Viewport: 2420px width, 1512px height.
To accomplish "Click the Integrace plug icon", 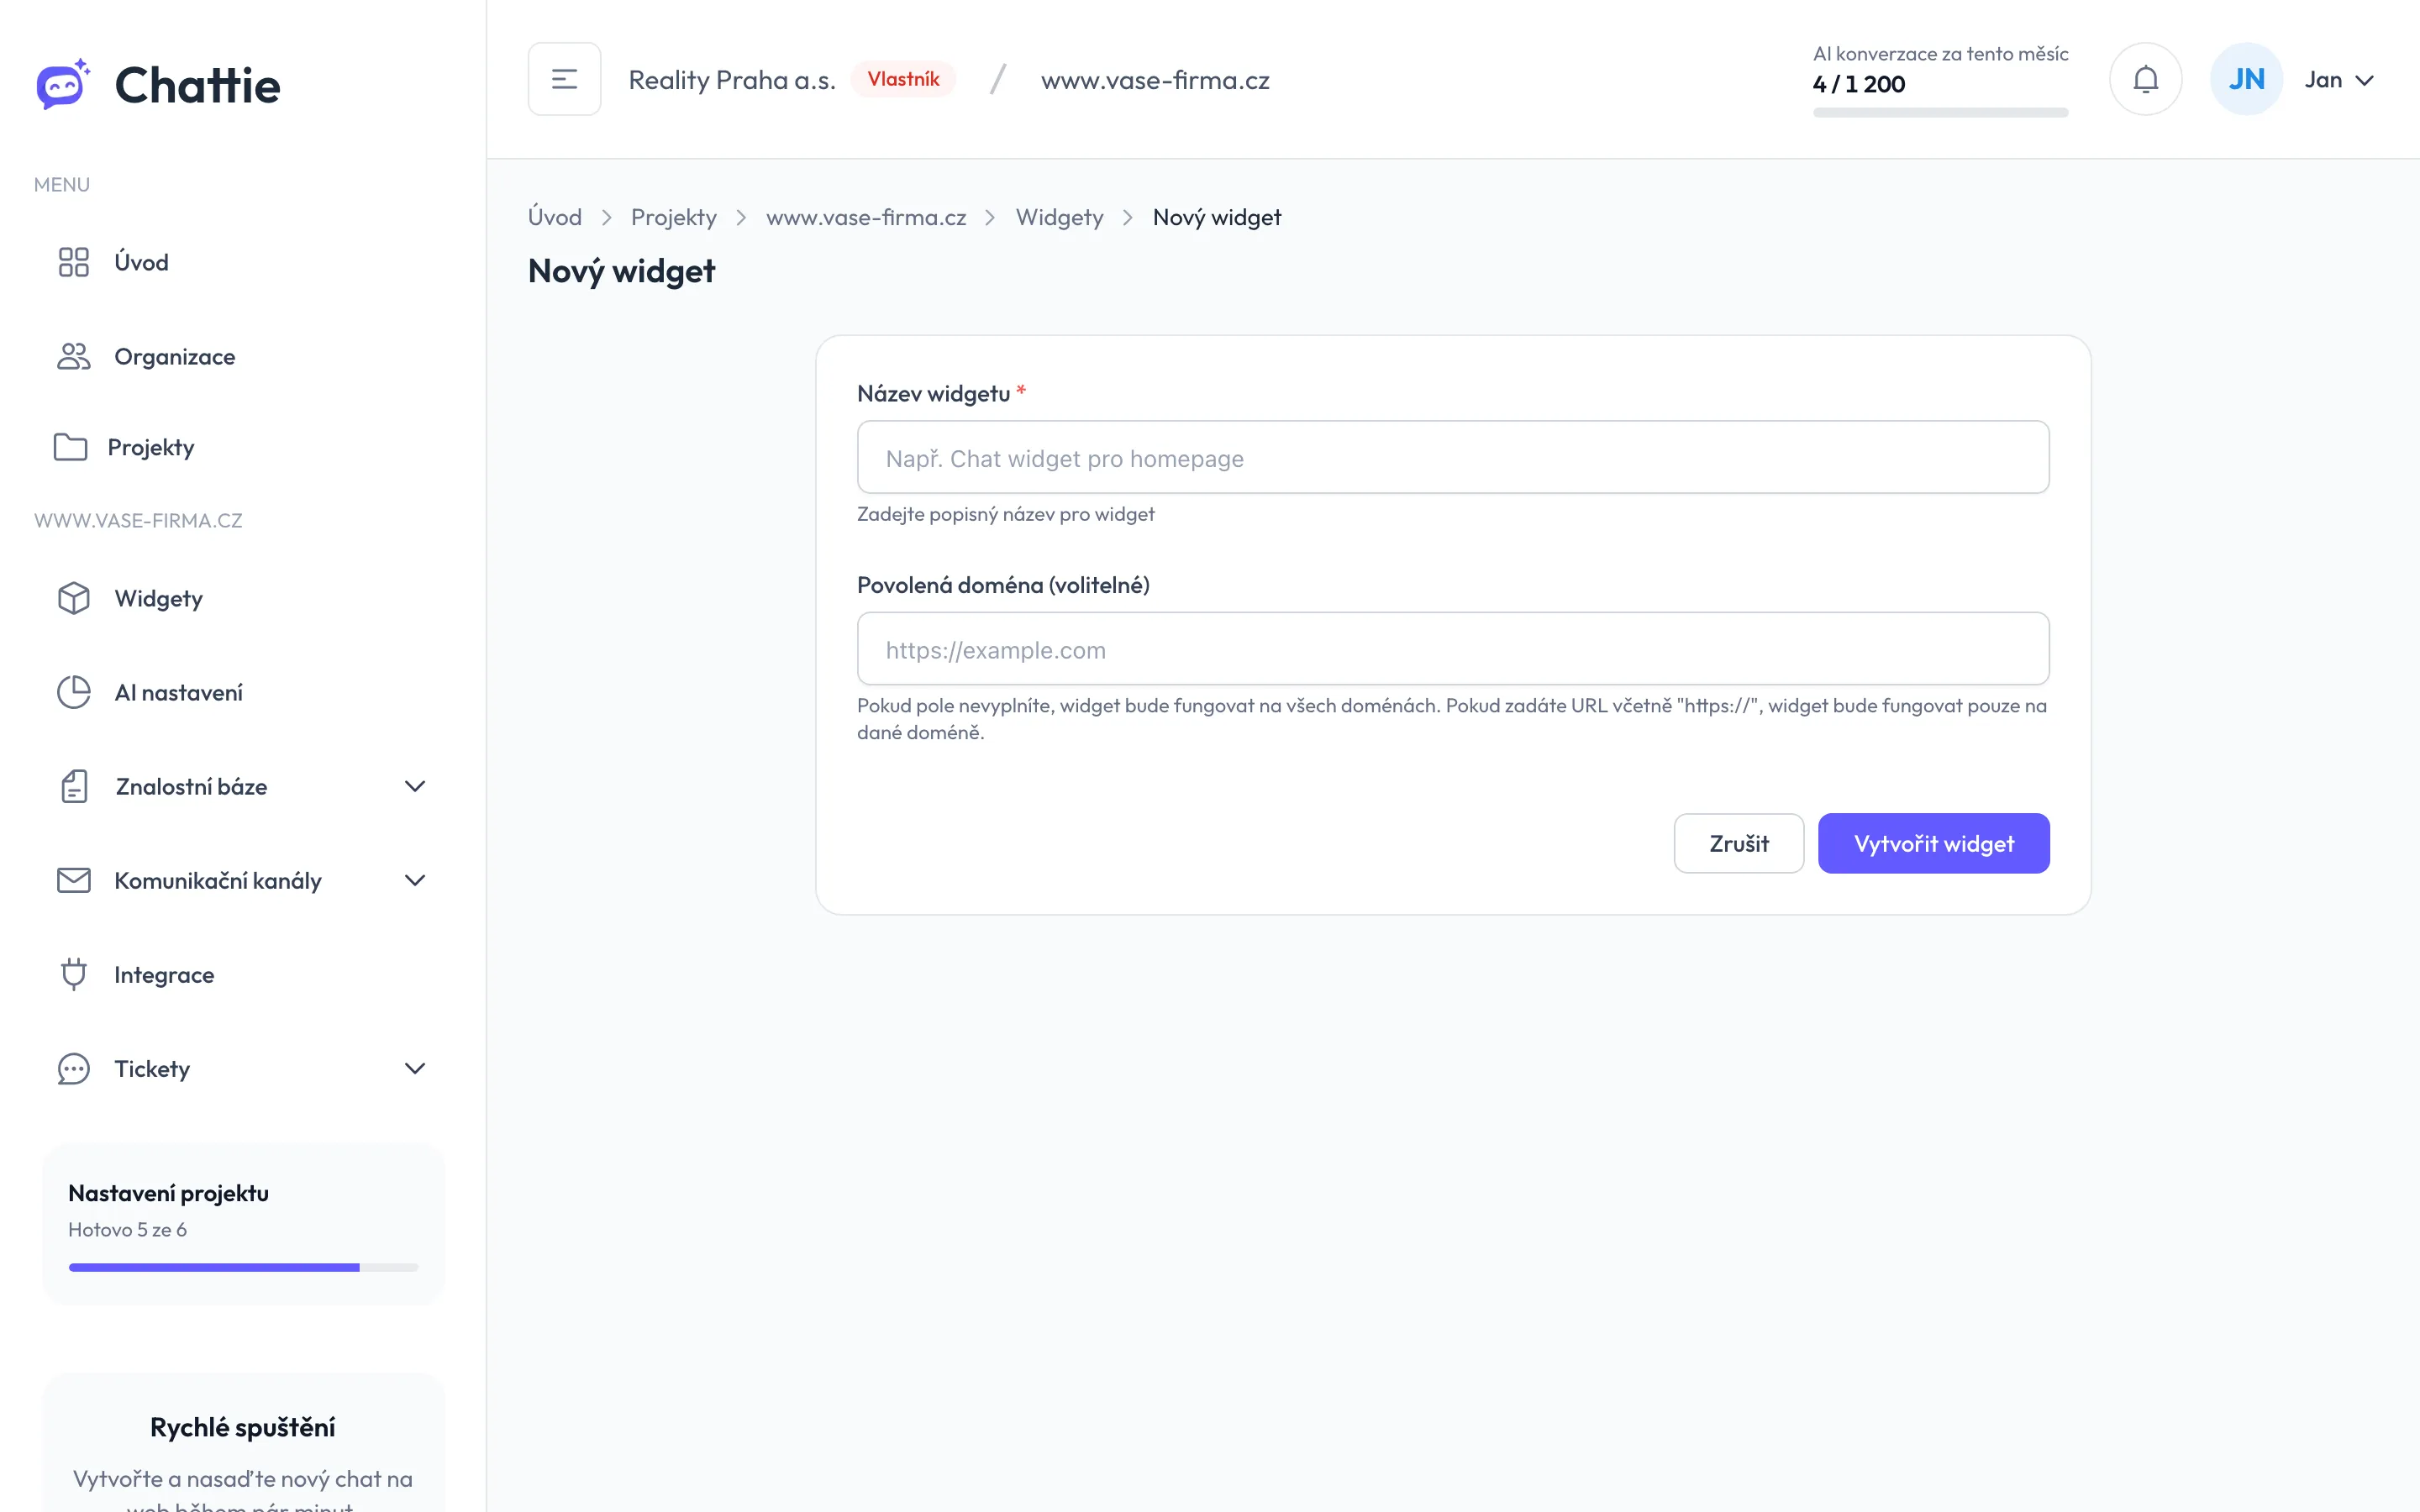I will coord(74,974).
